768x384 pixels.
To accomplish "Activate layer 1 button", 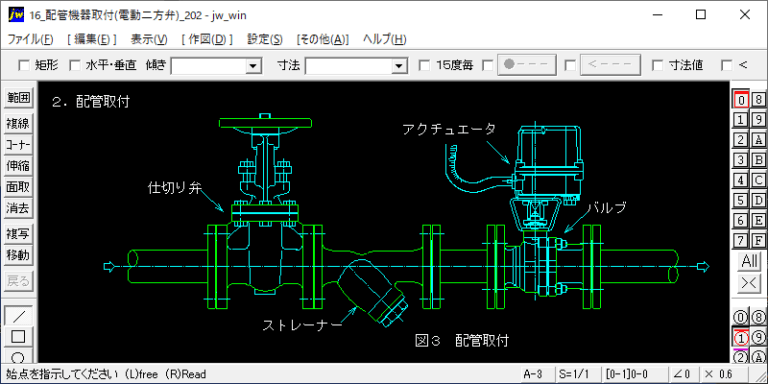I will coord(741,120).
